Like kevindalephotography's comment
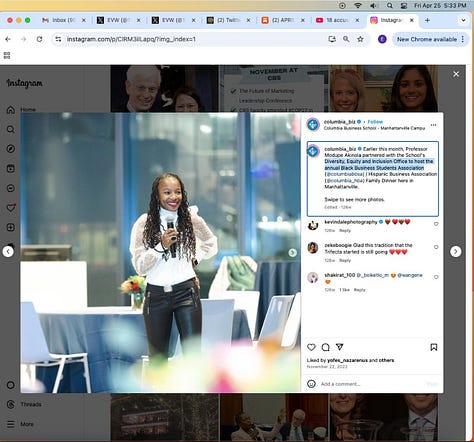The width and height of the screenshot is (474, 442). 436,224
